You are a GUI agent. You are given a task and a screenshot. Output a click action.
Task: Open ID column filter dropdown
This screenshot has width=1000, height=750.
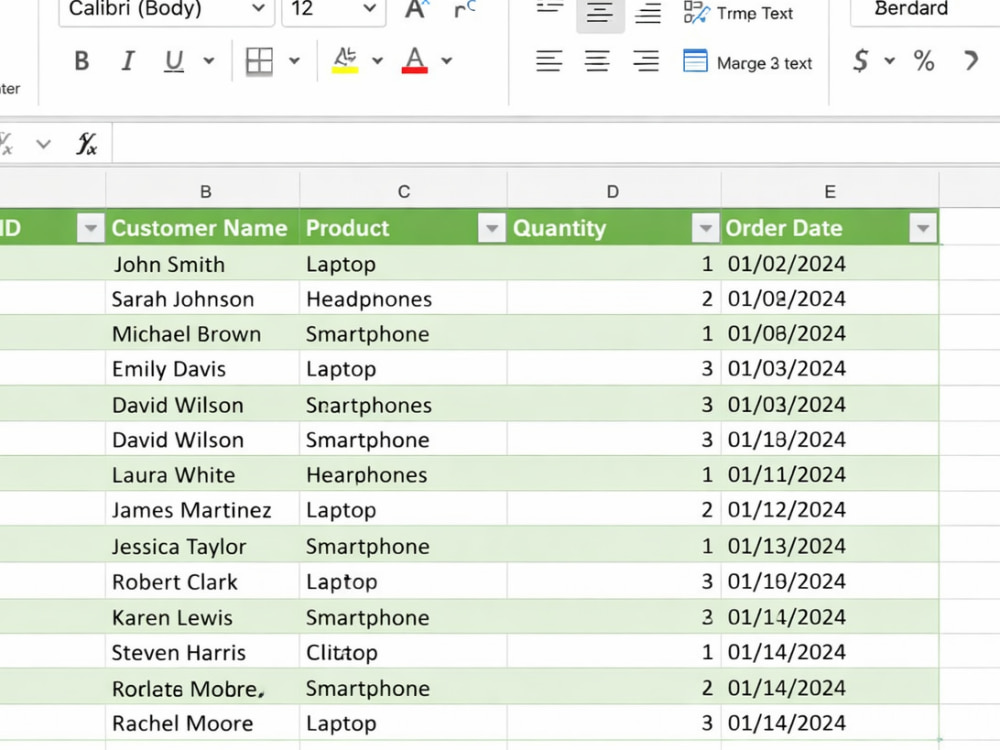90,228
